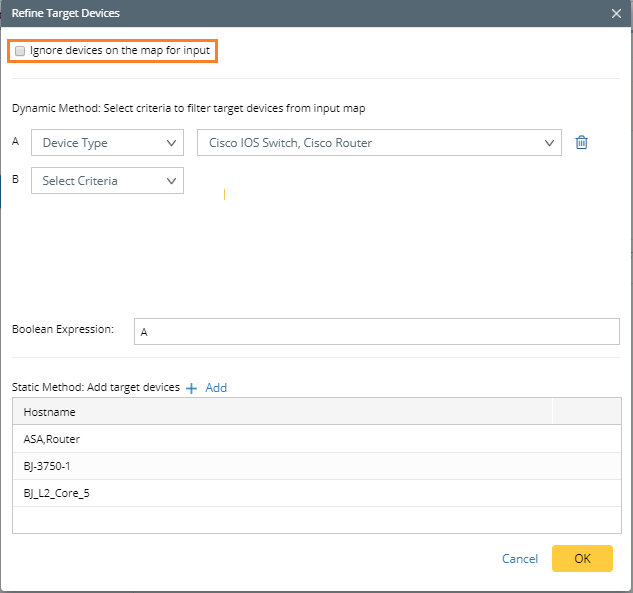This screenshot has height=593, width=633.
Task: Cancel the dialog
Action: [x=520, y=558]
